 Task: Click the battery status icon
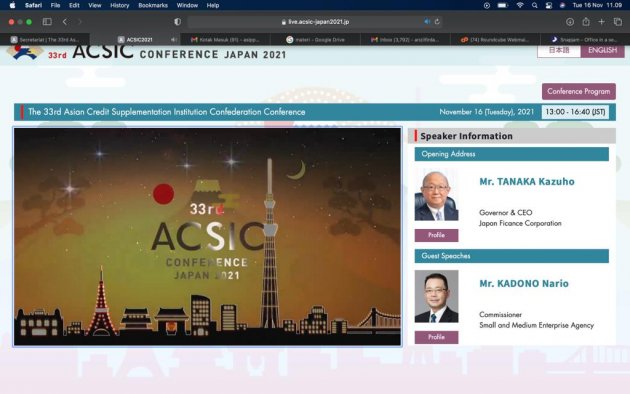tap(503, 5)
